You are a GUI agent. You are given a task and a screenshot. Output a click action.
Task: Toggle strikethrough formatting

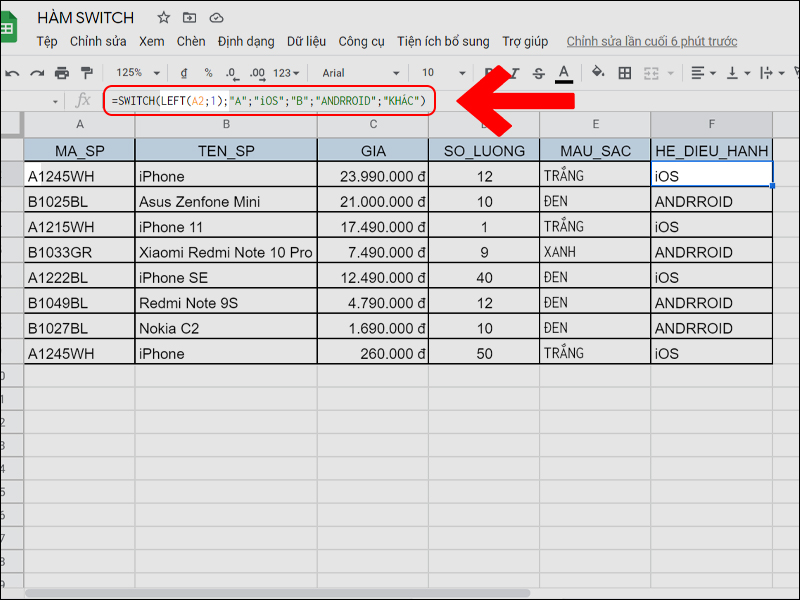[539, 73]
